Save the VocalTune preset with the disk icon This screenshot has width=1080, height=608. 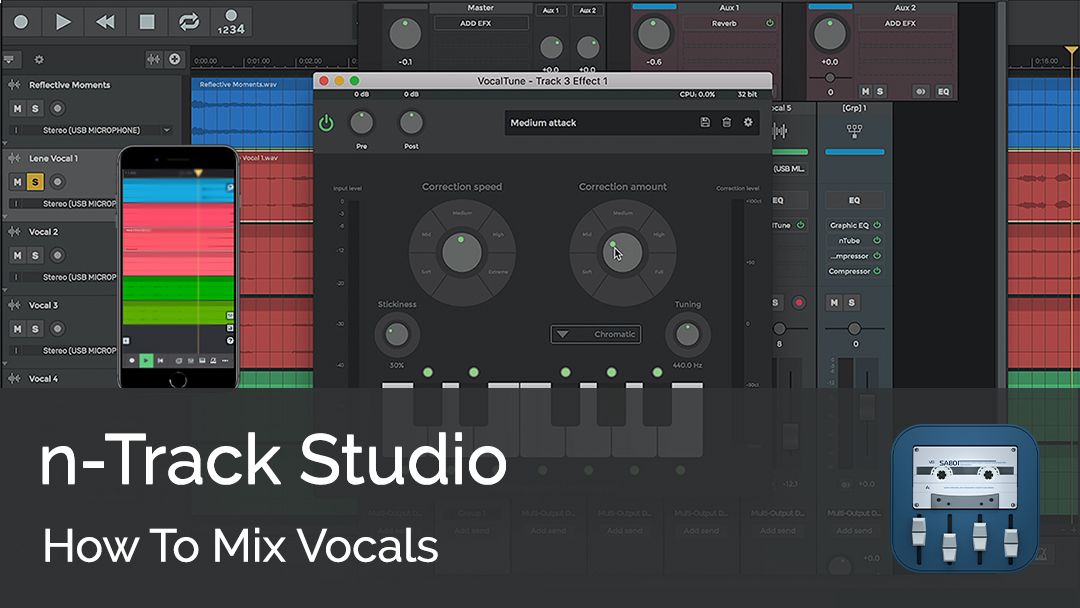(x=705, y=123)
